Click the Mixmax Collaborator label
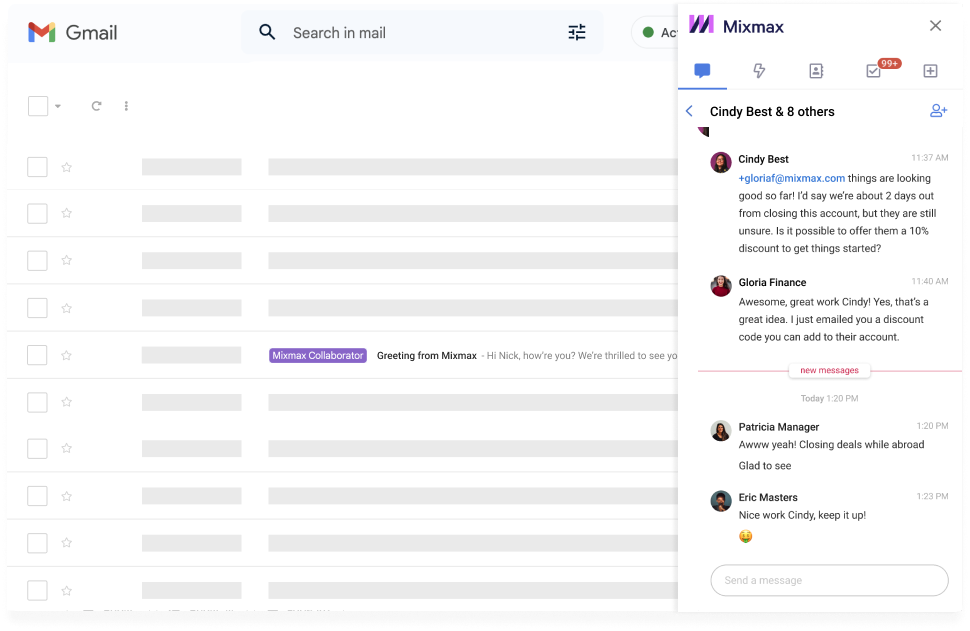The width and height of the screenshot is (970, 631). 318,355
